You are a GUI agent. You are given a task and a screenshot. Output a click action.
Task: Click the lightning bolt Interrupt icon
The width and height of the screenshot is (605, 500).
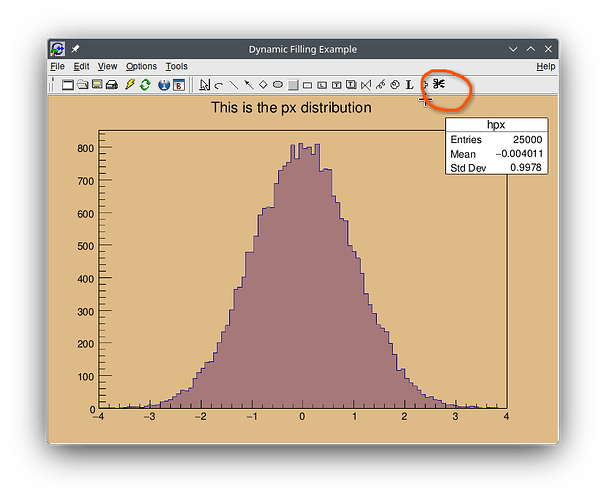tap(130, 85)
